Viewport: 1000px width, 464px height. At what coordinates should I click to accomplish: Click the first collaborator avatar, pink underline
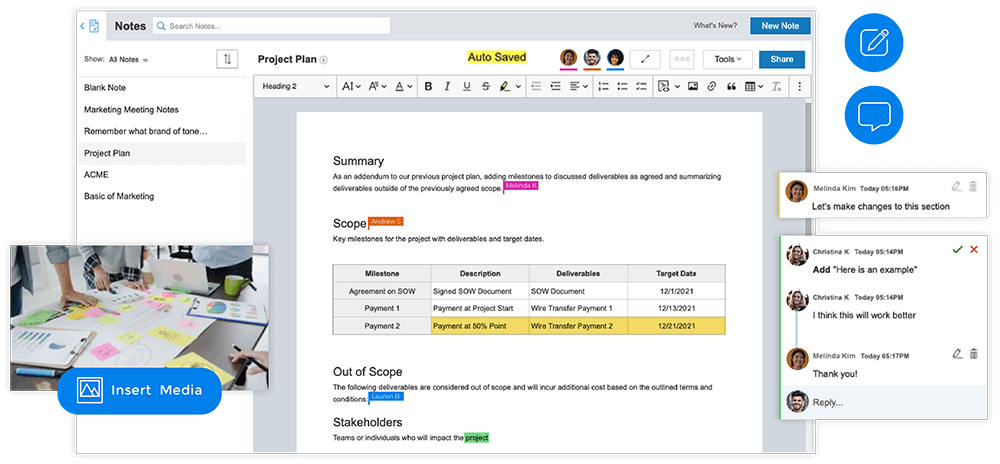[x=568, y=59]
